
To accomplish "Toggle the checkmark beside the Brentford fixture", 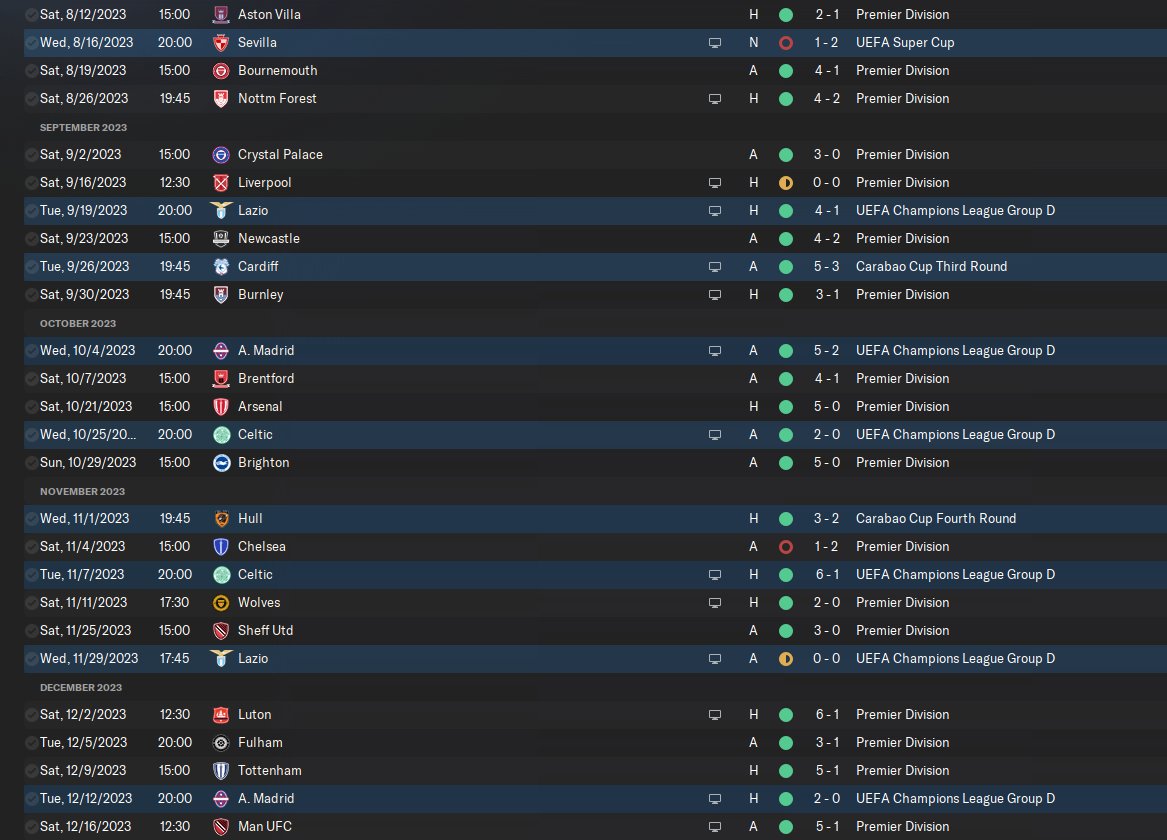I will point(31,379).
